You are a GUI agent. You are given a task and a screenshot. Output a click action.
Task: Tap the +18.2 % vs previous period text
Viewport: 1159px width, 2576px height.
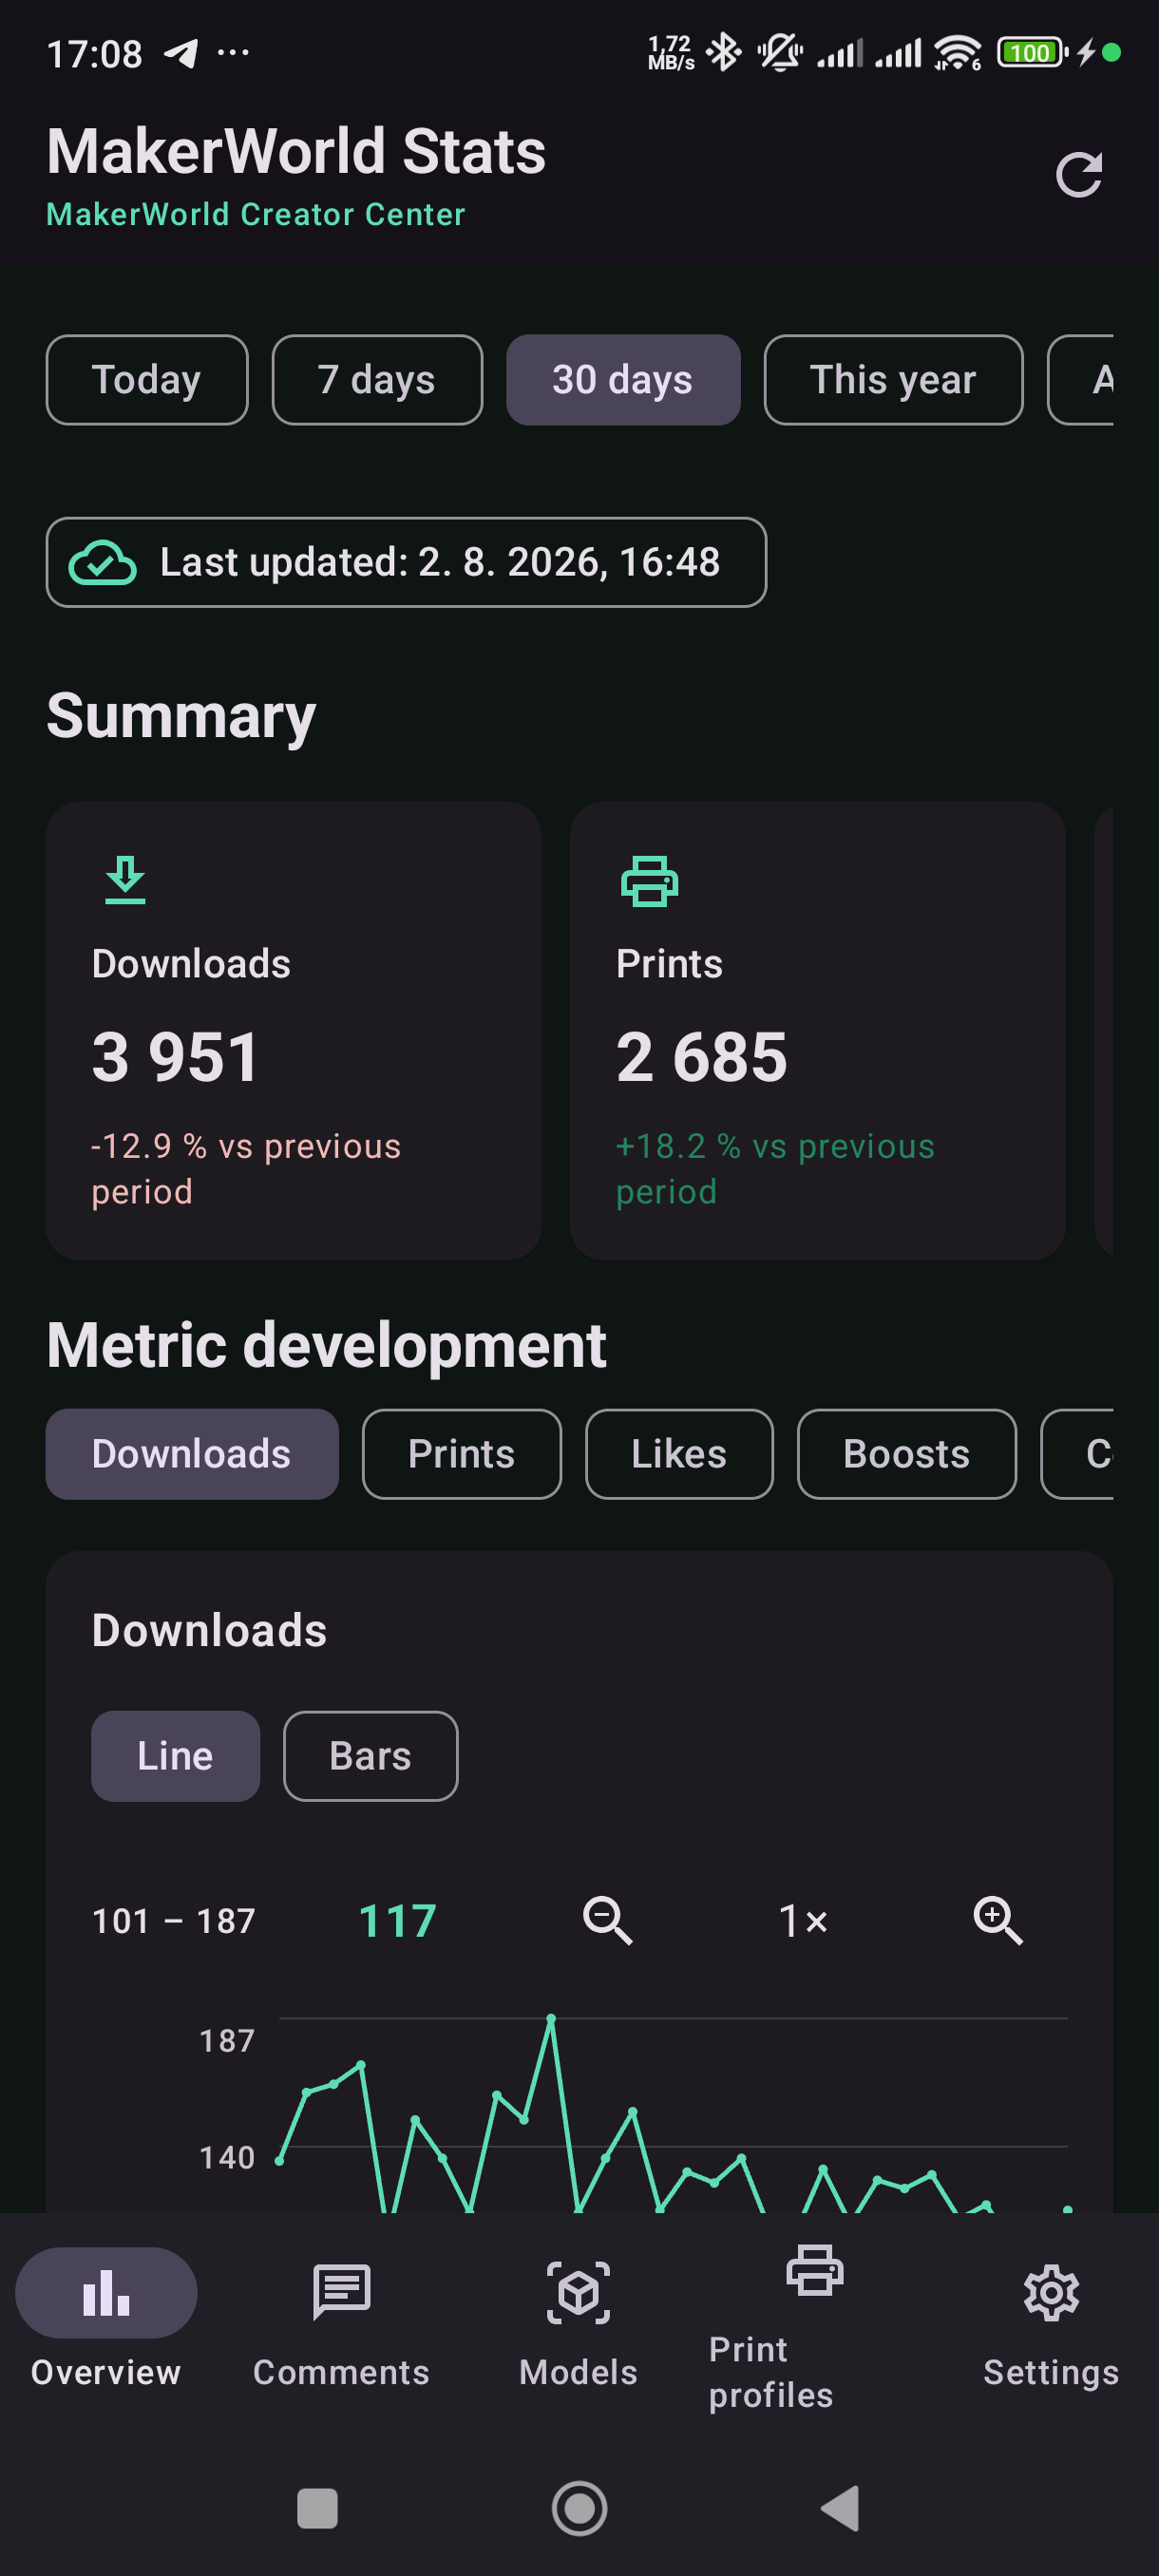point(775,1168)
